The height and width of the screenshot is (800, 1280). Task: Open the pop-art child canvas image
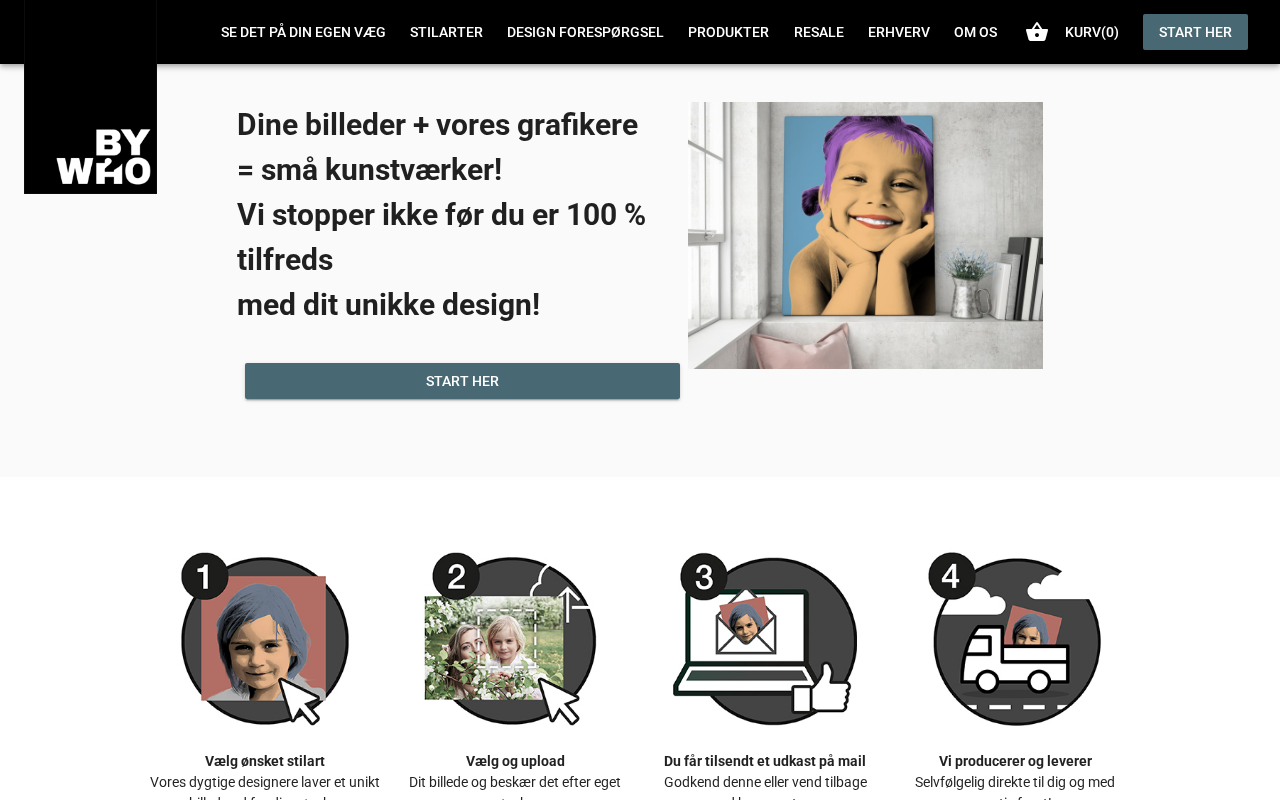coord(865,235)
